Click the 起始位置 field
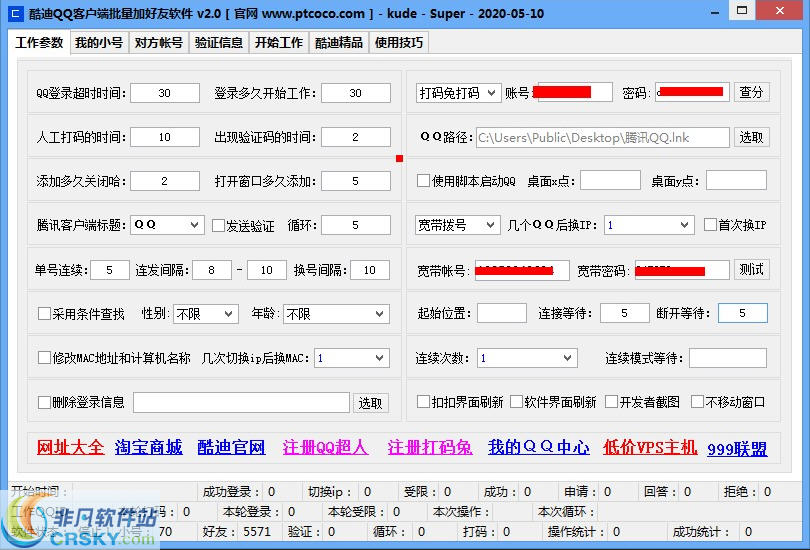This screenshot has width=810, height=550. pyautogui.click(x=502, y=313)
